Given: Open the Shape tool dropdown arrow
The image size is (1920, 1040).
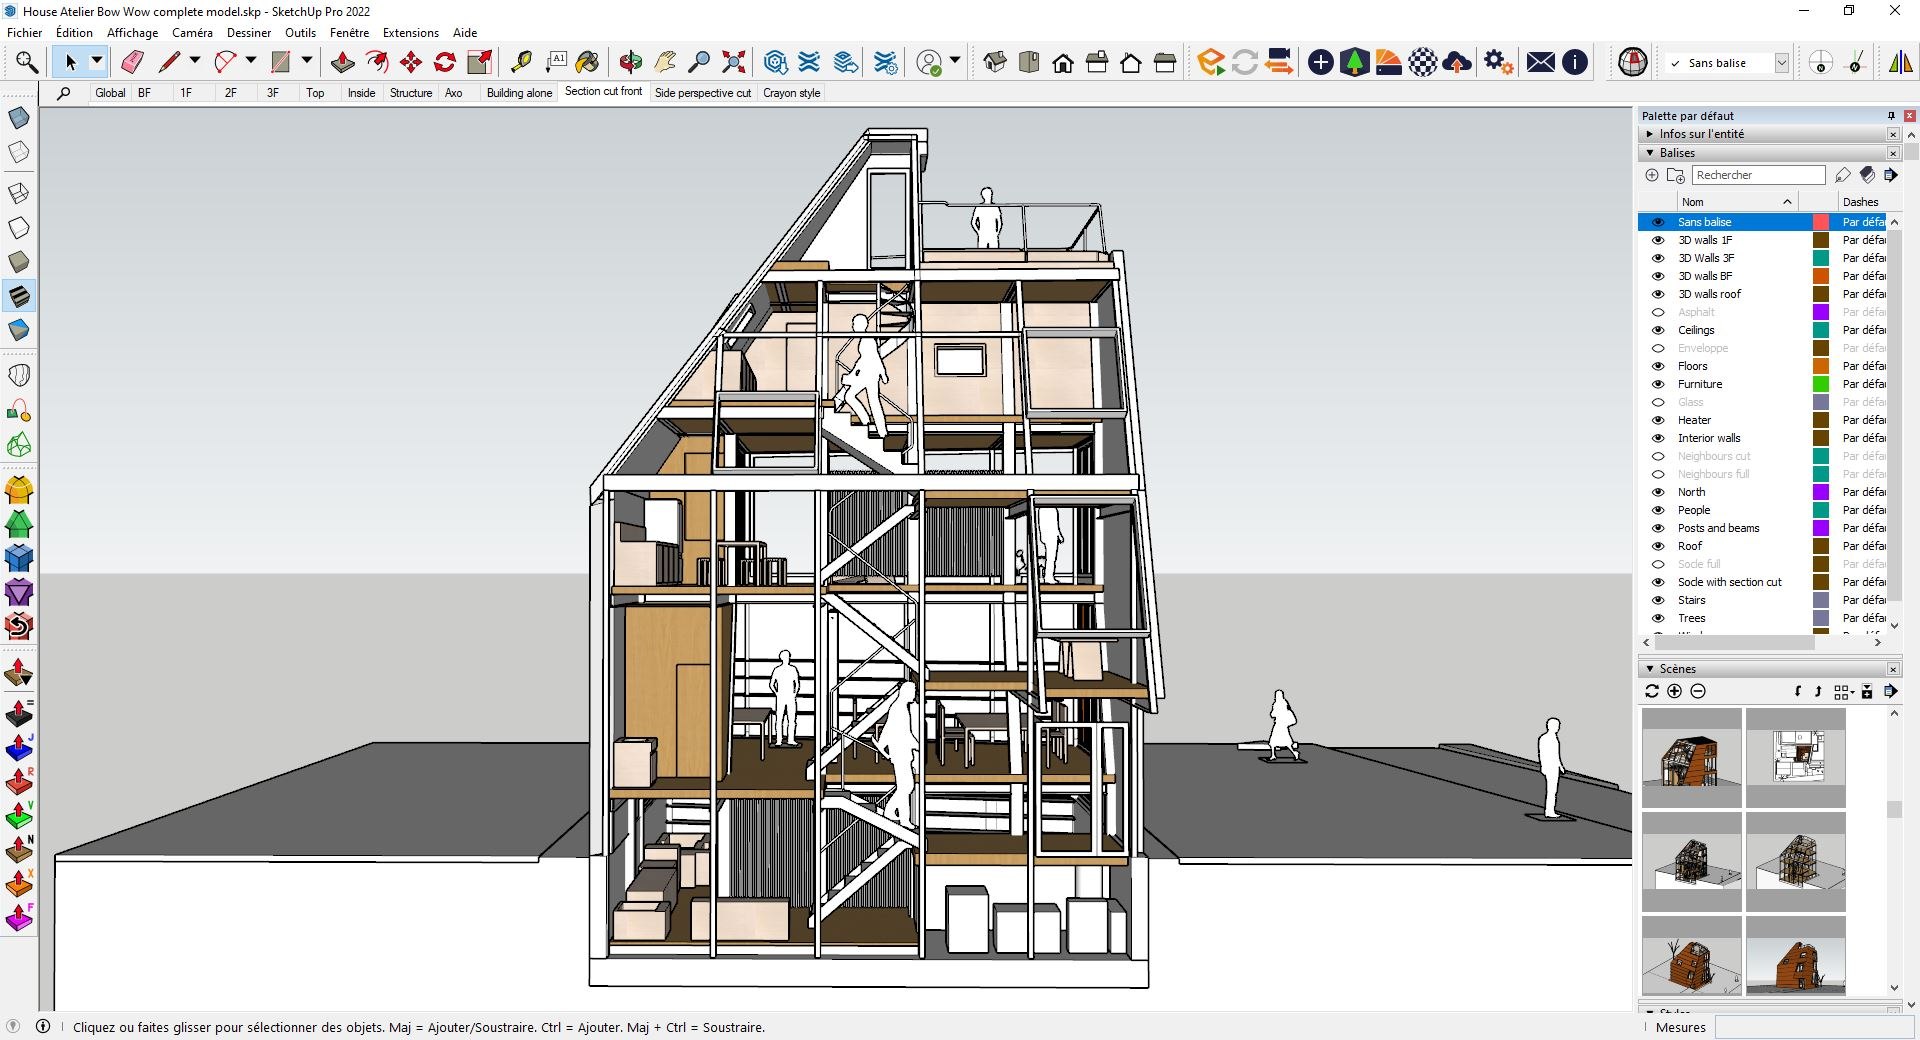Looking at the screenshot, I should pyautogui.click(x=307, y=62).
